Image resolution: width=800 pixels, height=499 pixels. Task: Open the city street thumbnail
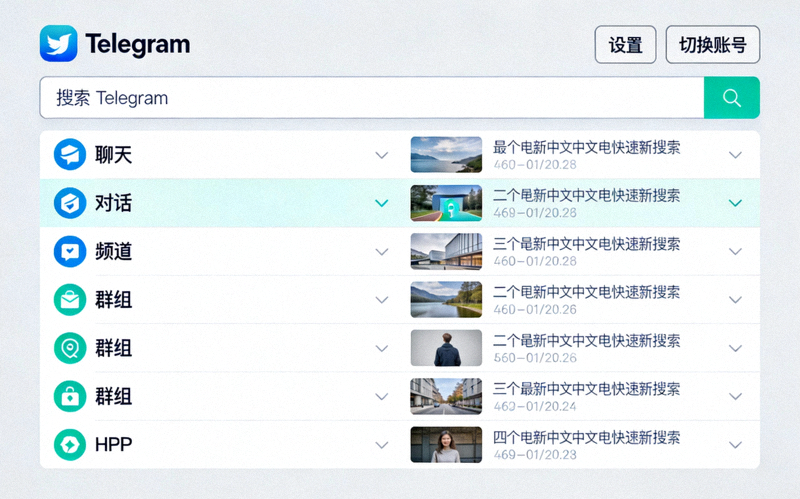click(446, 396)
